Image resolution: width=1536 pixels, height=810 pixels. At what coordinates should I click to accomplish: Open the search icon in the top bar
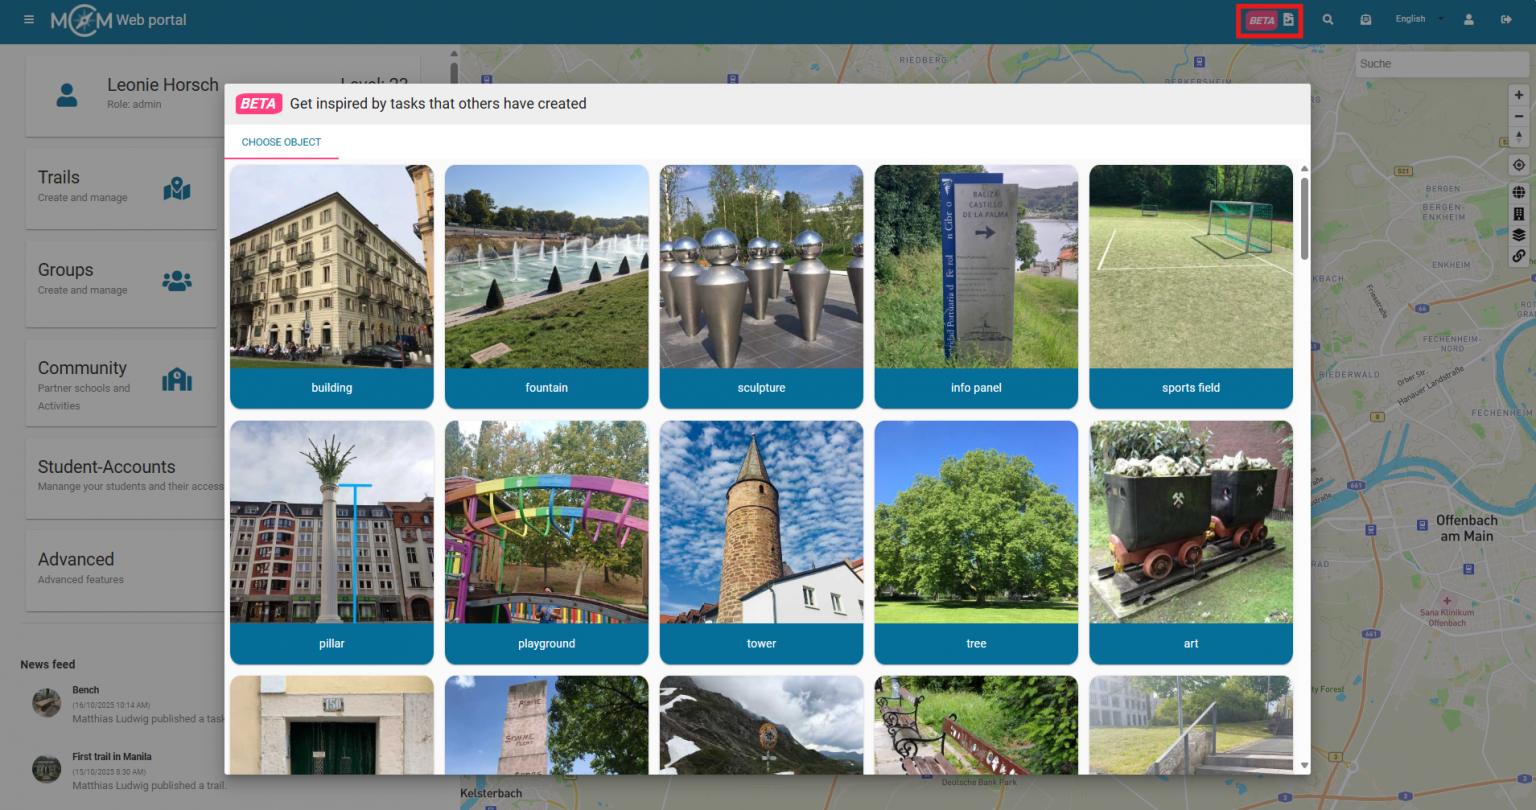pyautogui.click(x=1327, y=19)
